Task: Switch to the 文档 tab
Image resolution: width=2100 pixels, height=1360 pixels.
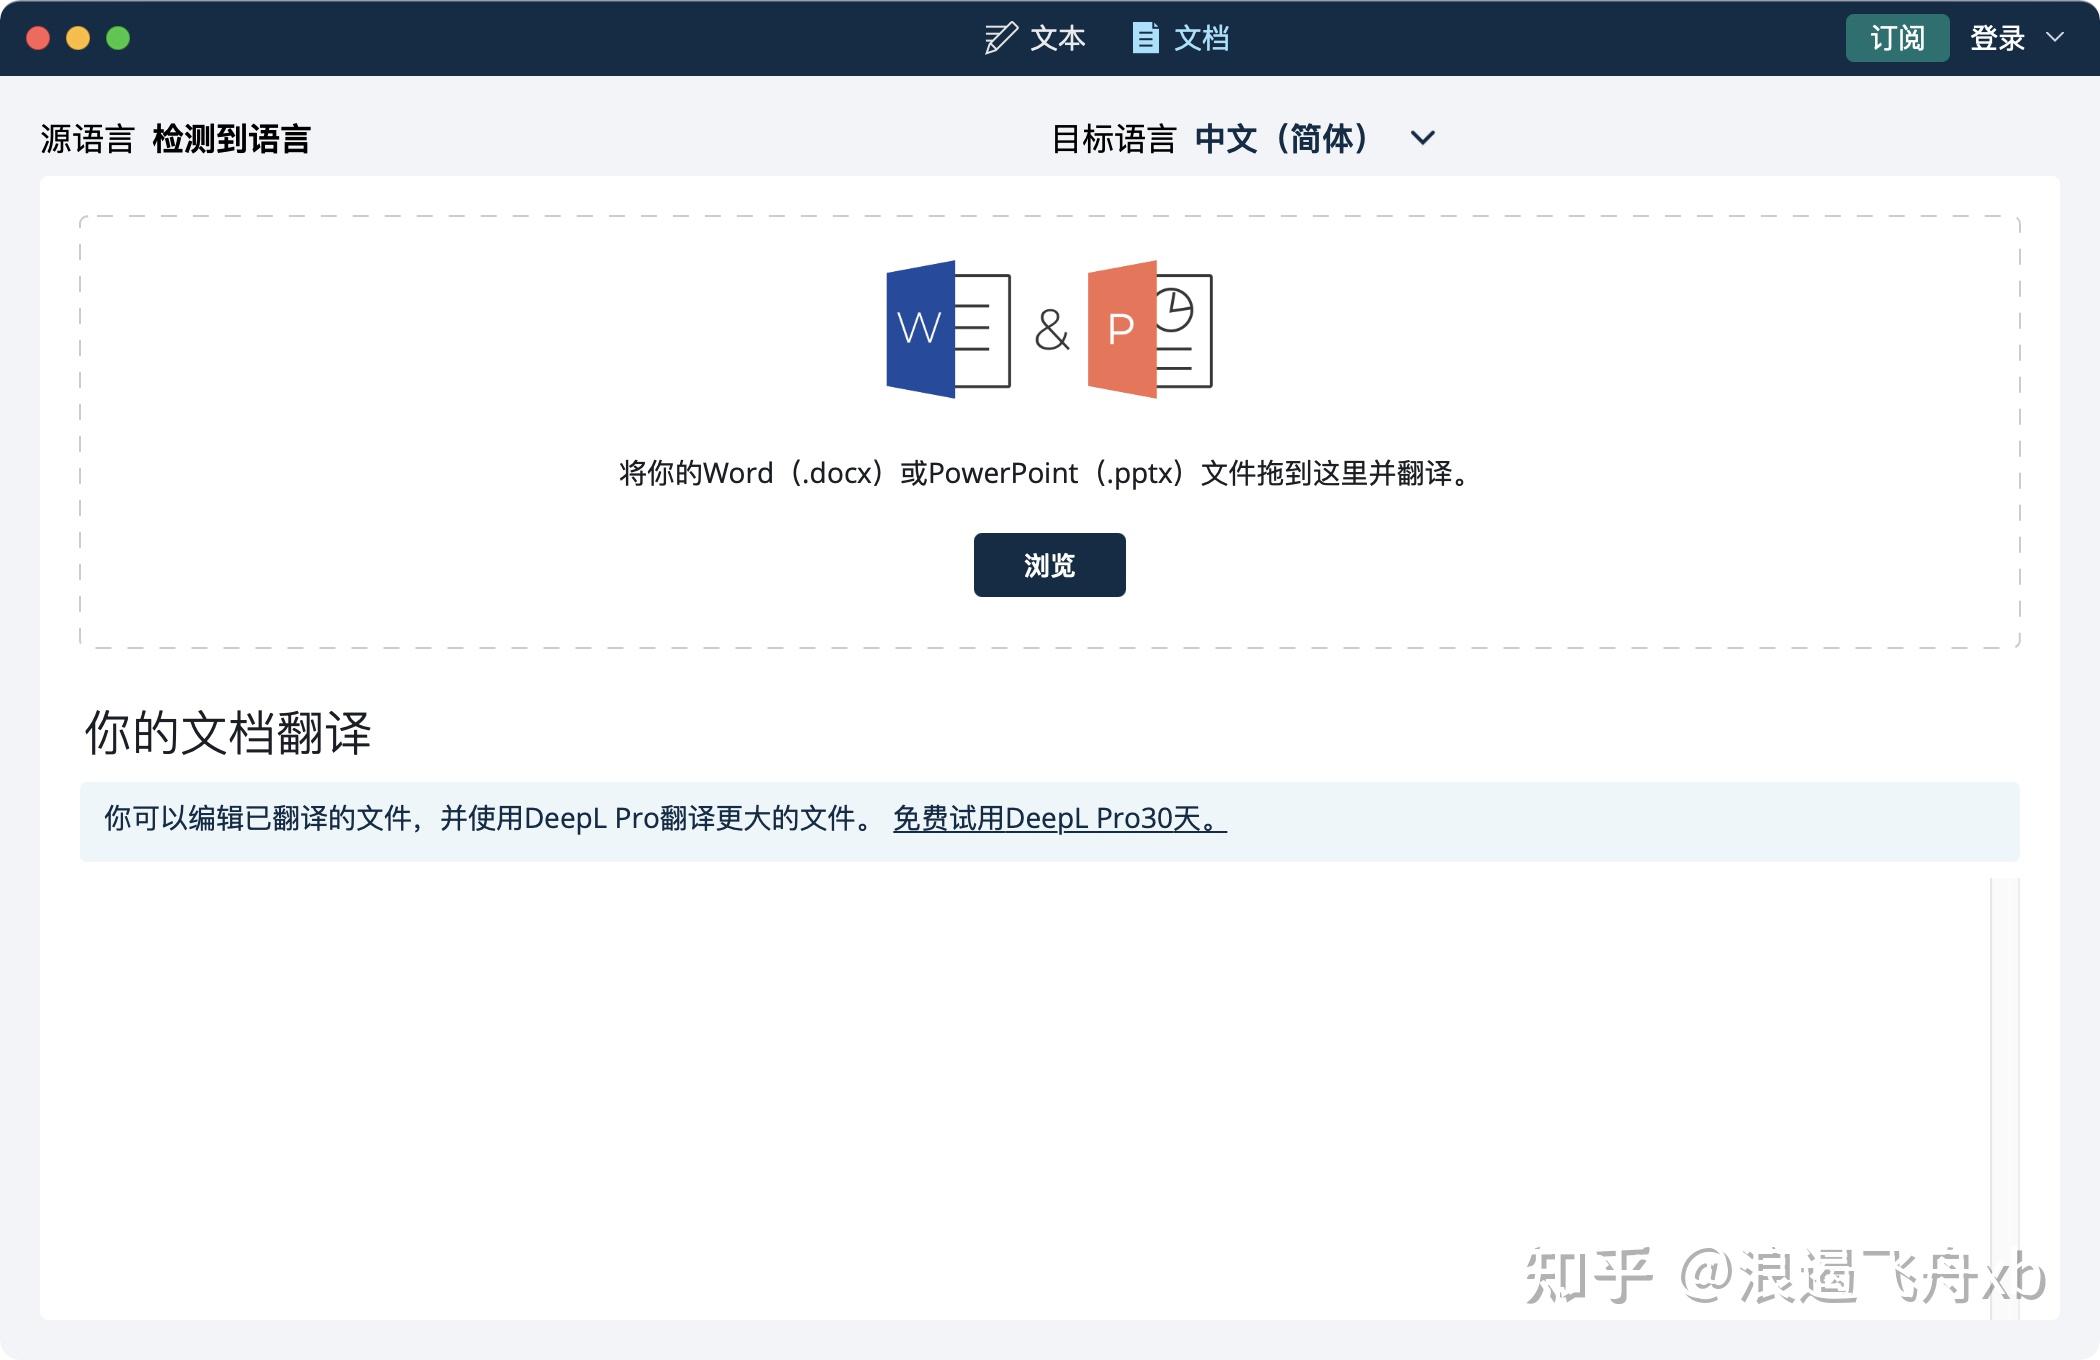Action: pos(1200,38)
